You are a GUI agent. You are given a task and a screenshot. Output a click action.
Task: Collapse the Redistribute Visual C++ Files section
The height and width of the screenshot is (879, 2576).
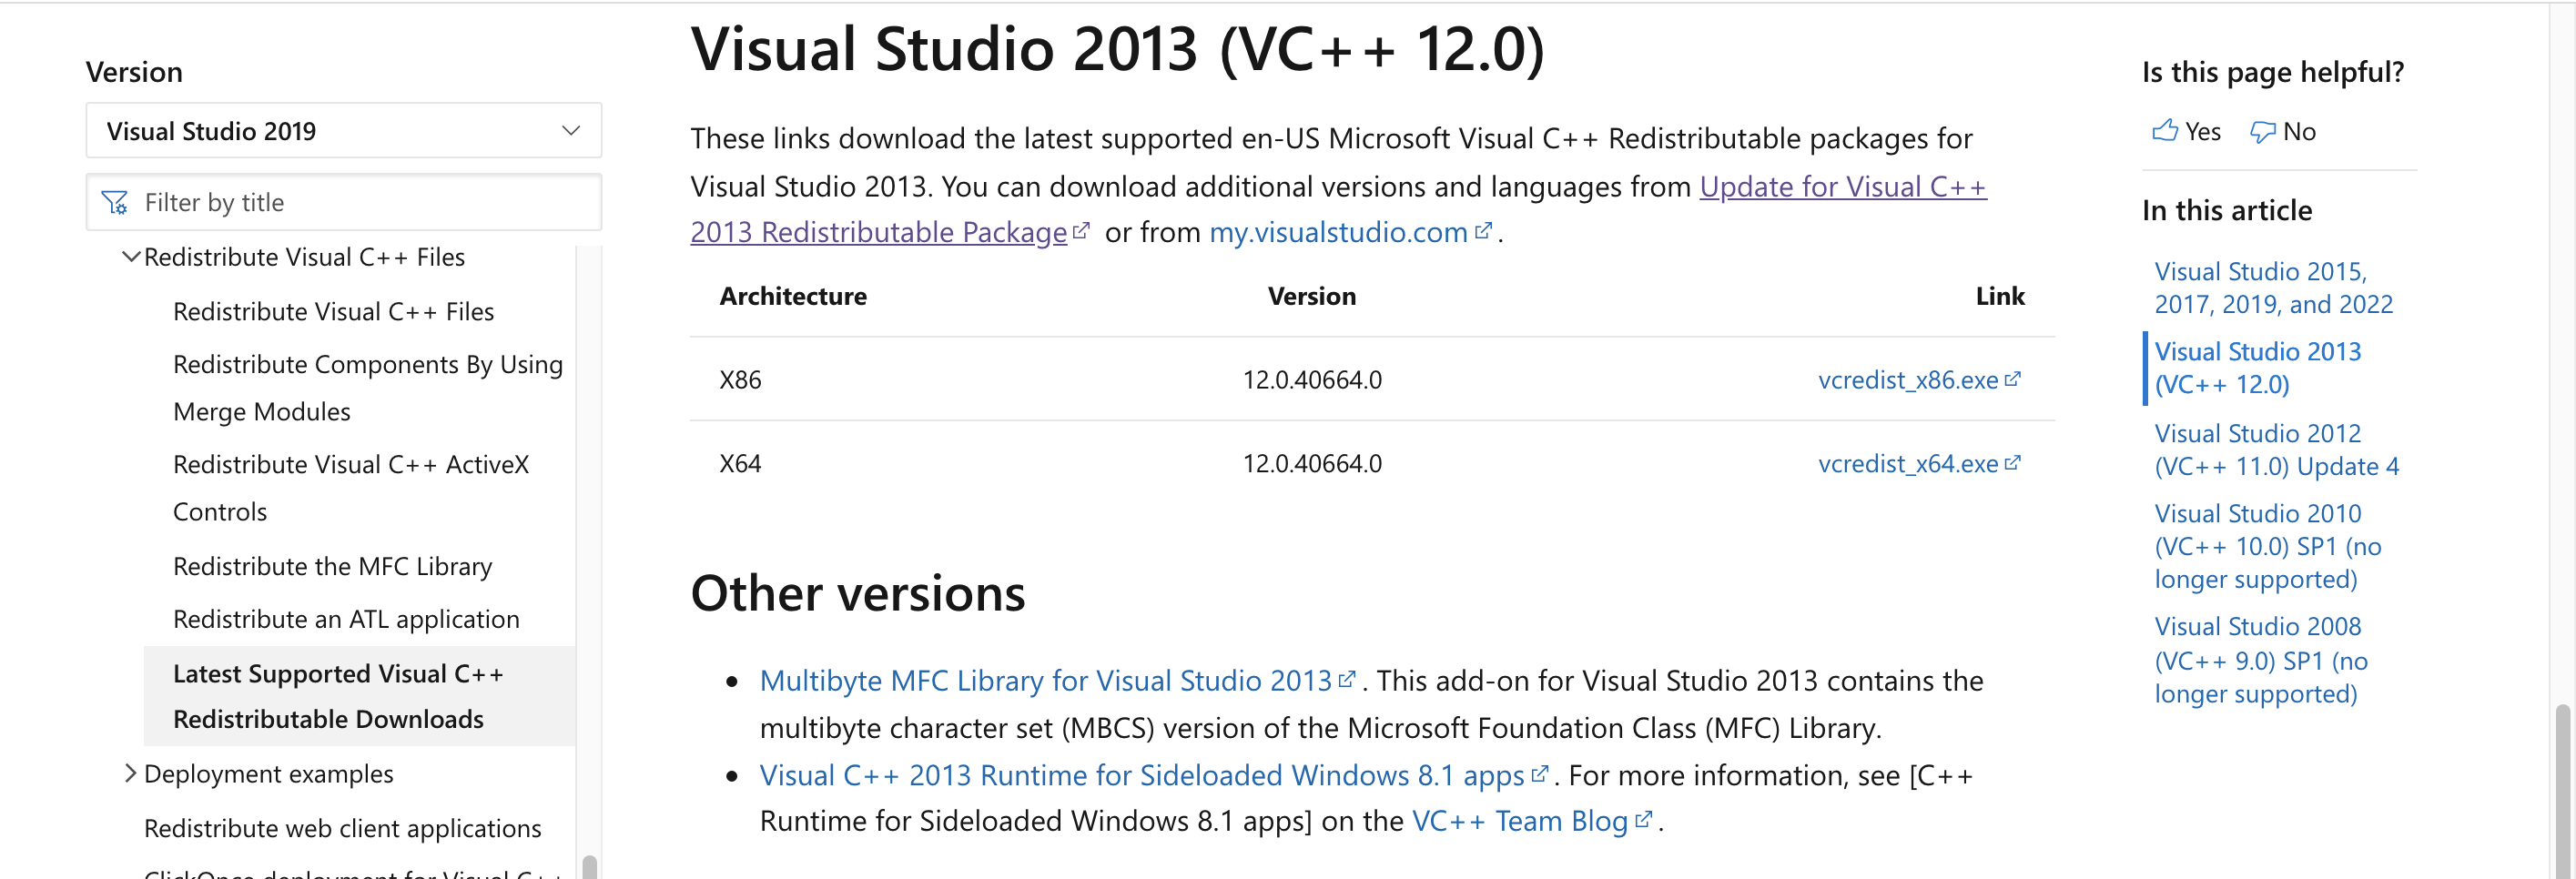click(x=130, y=257)
